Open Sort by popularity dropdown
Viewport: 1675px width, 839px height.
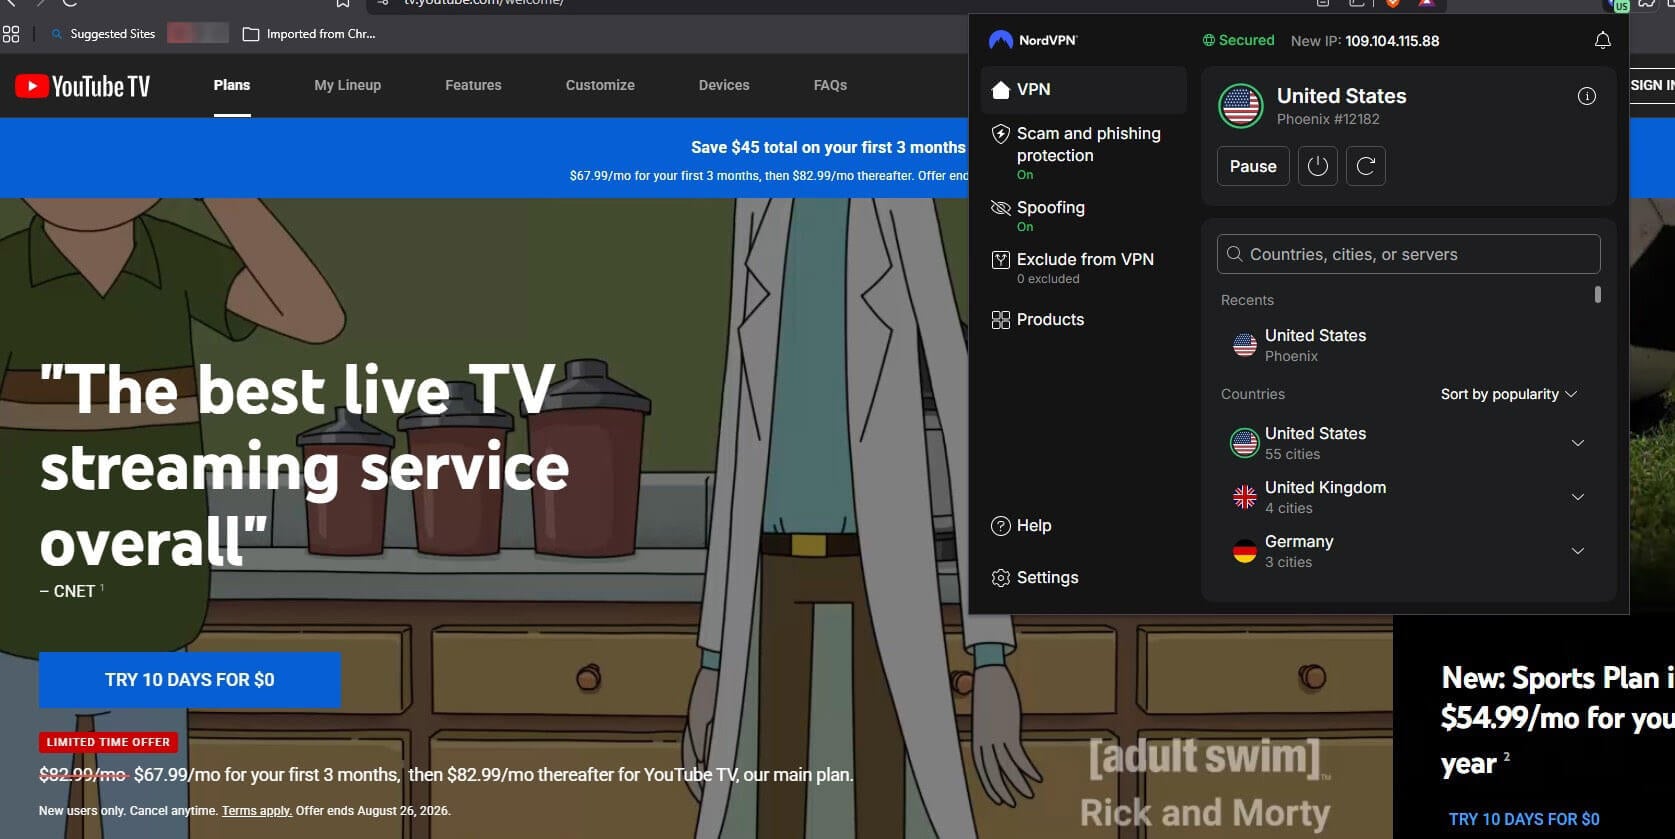click(1508, 394)
